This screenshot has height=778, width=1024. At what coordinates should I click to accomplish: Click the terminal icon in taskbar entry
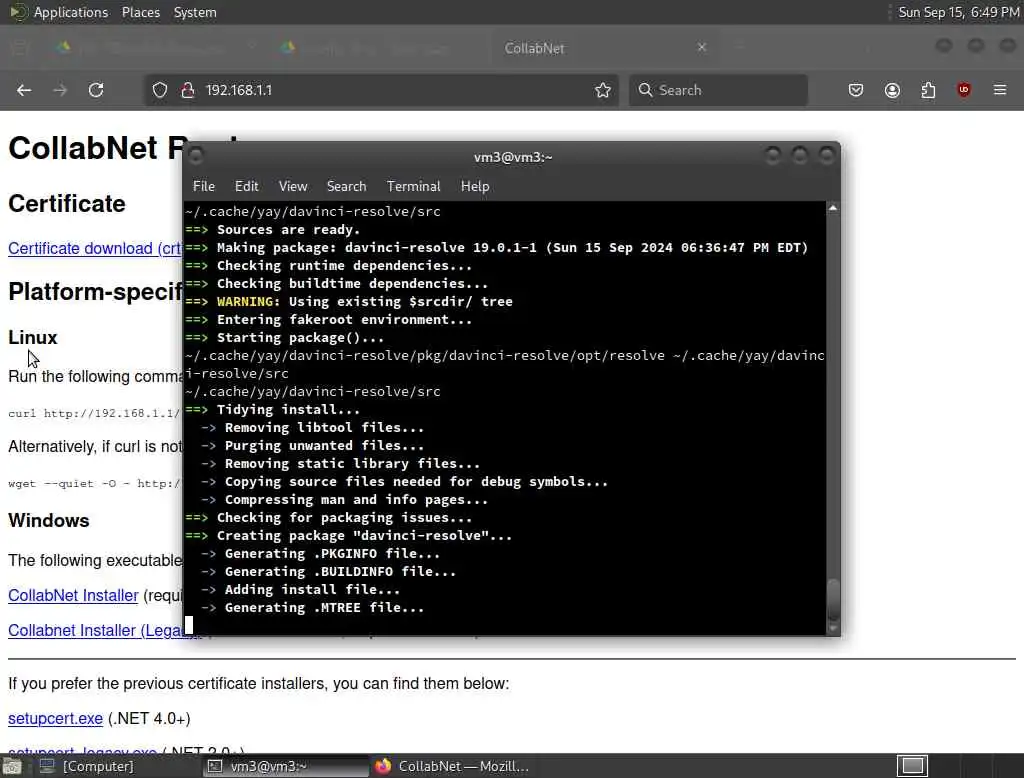215,766
